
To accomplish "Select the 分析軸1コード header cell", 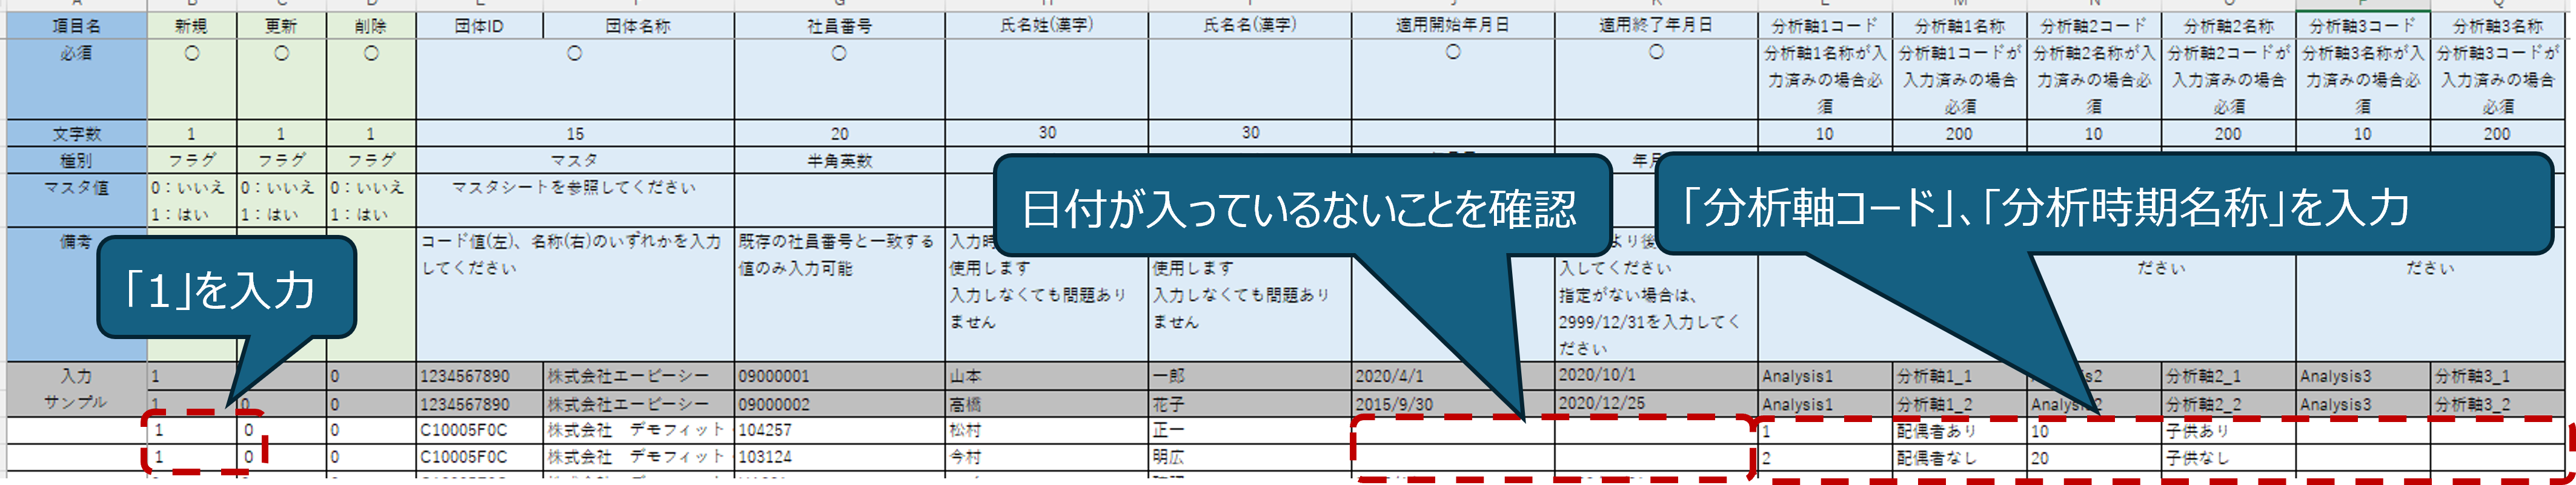I will 1824,26.
